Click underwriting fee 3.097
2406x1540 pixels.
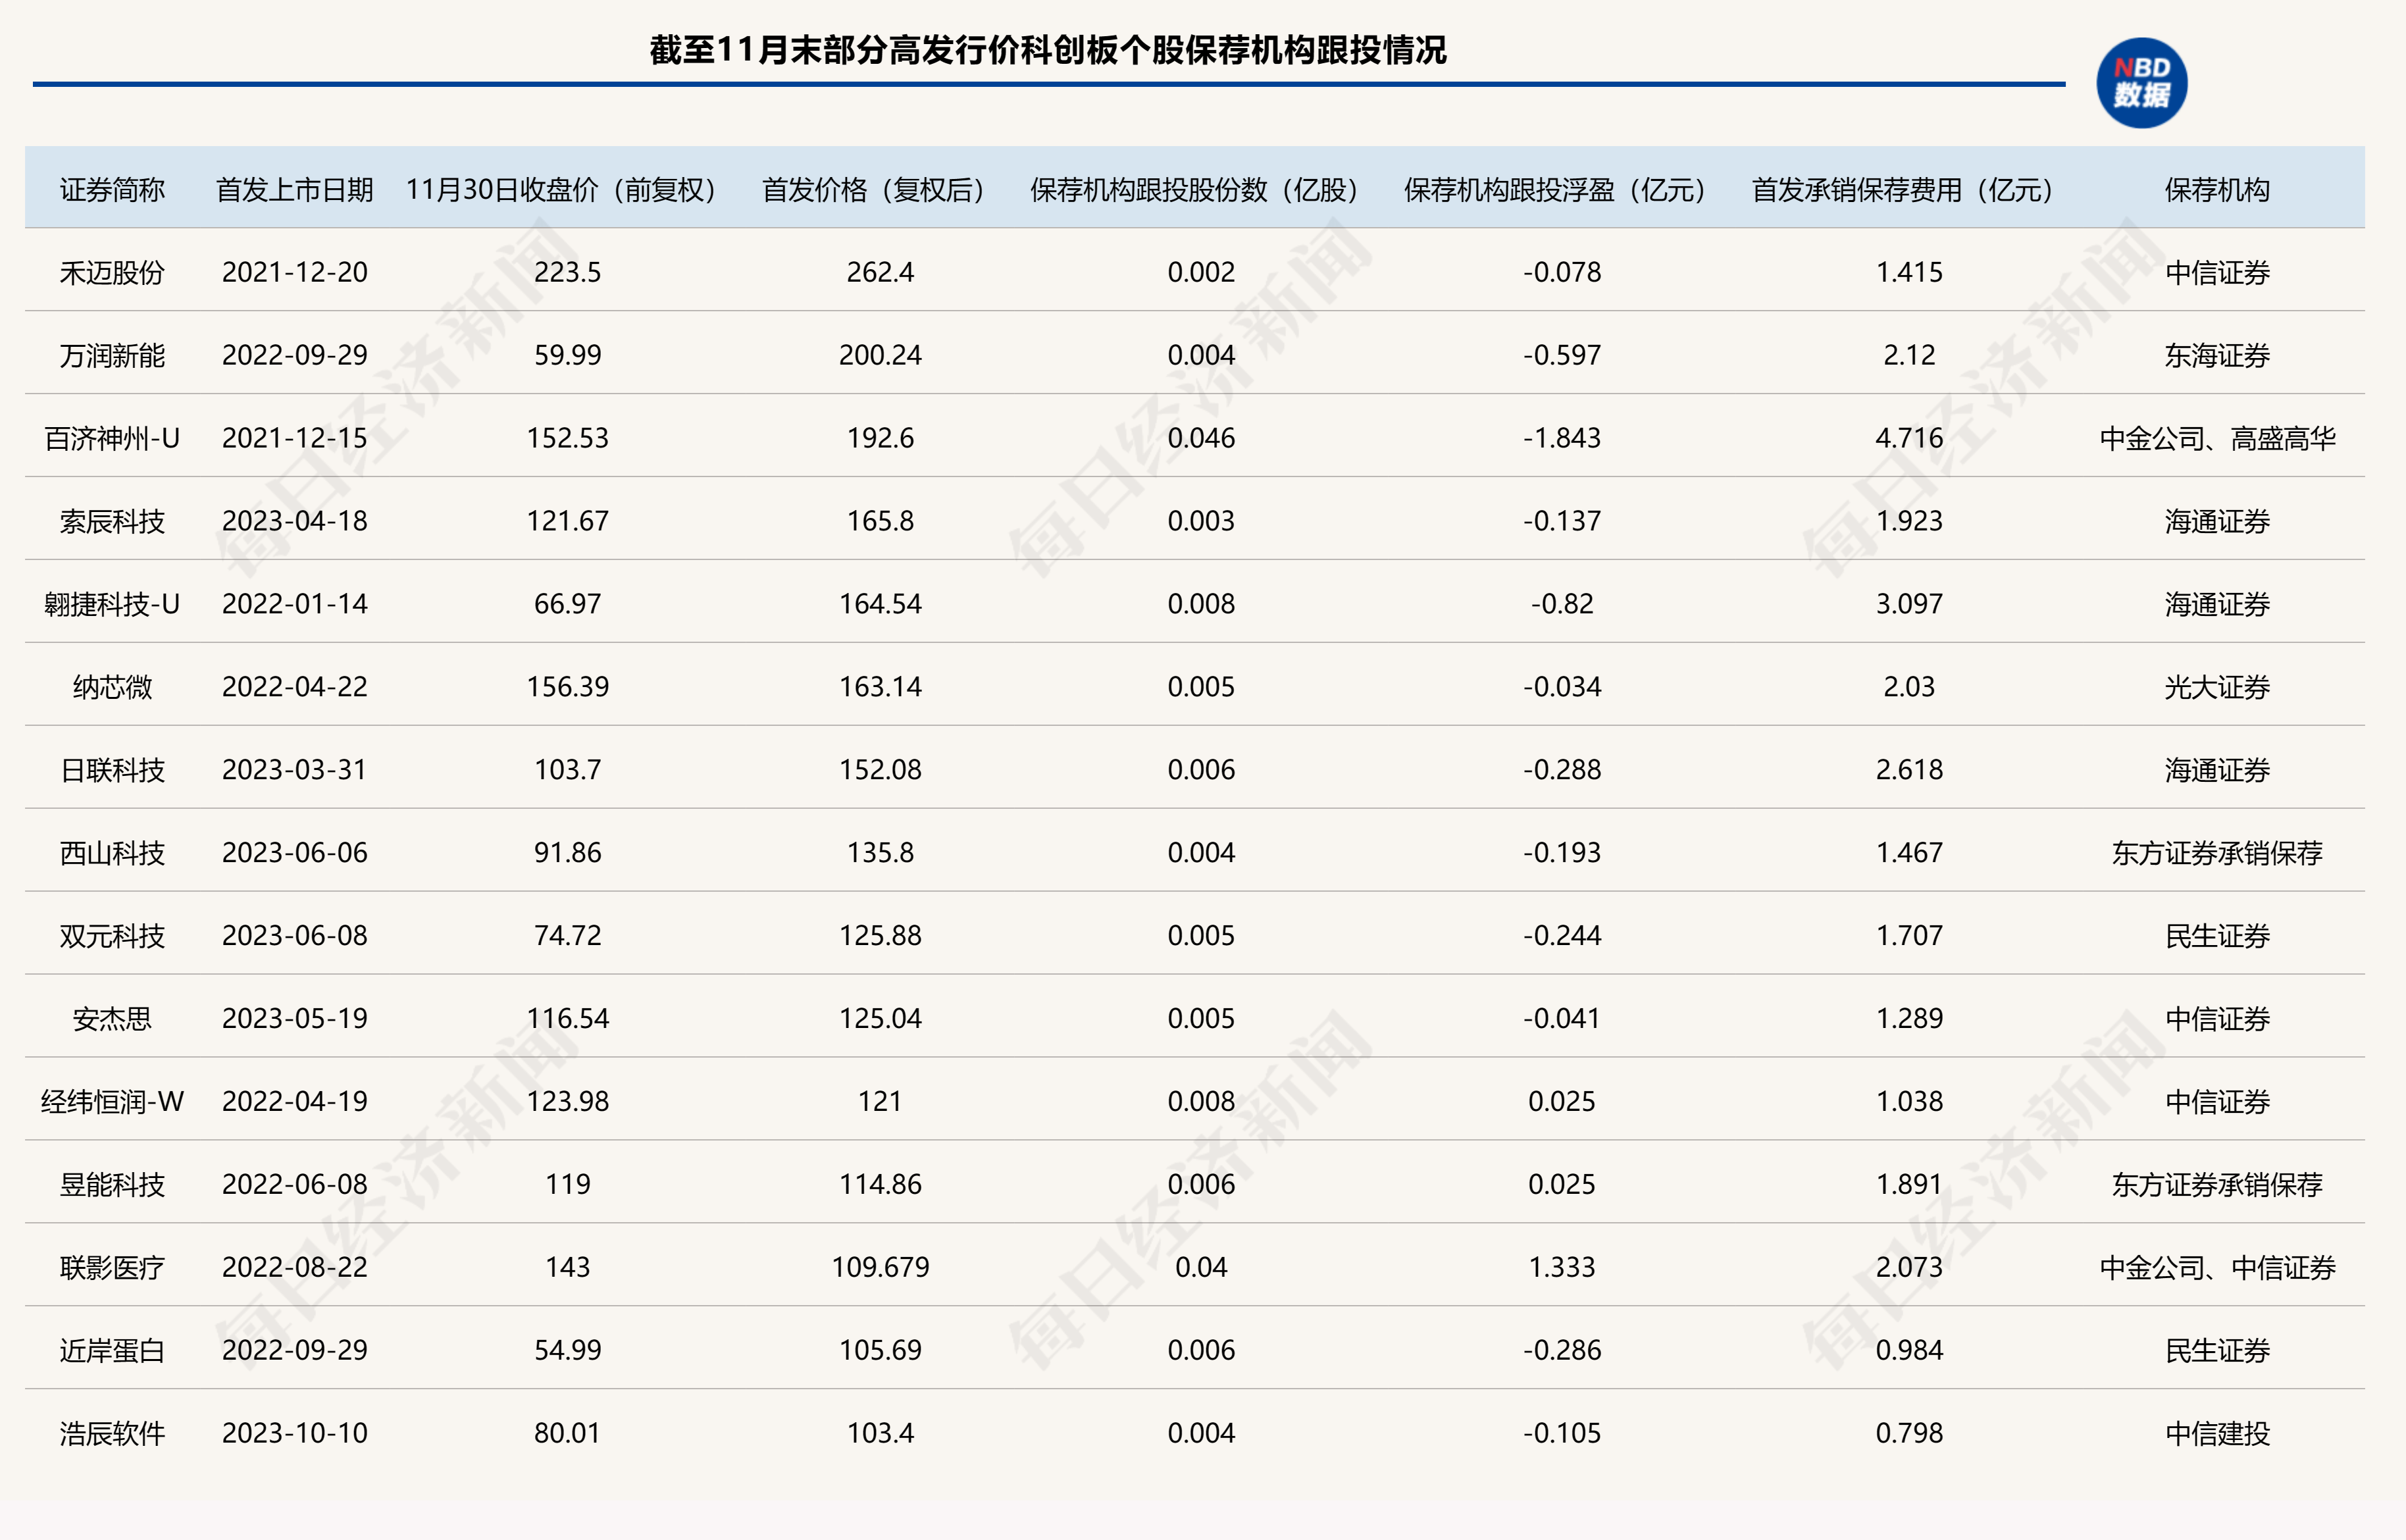click(x=1909, y=604)
